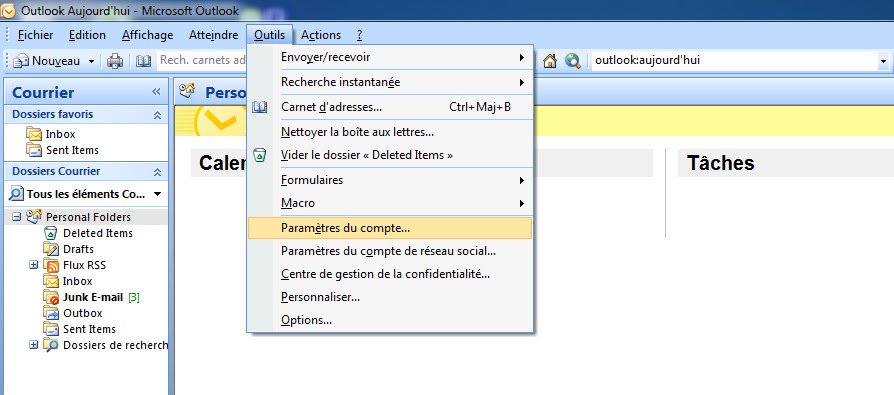Screen dimensions: 894x395
Task: Open Centre de gestion de la confidentialité
Action: pos(390,274)
